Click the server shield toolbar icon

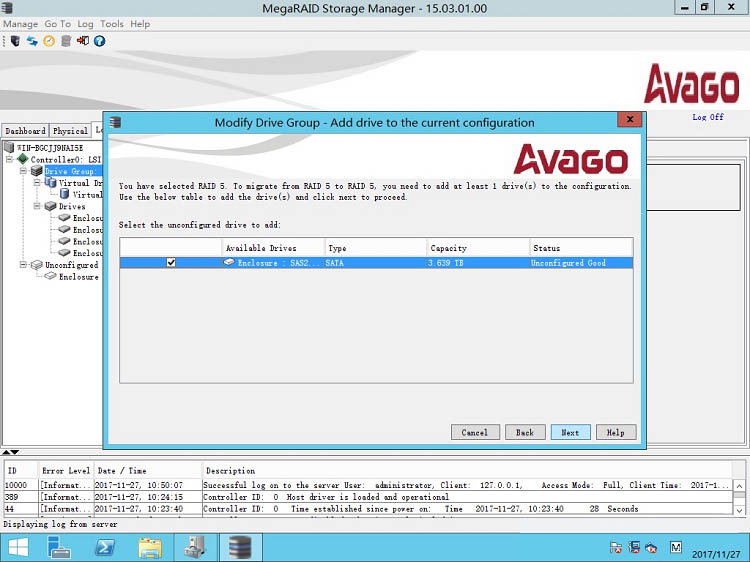click(15, 41)
